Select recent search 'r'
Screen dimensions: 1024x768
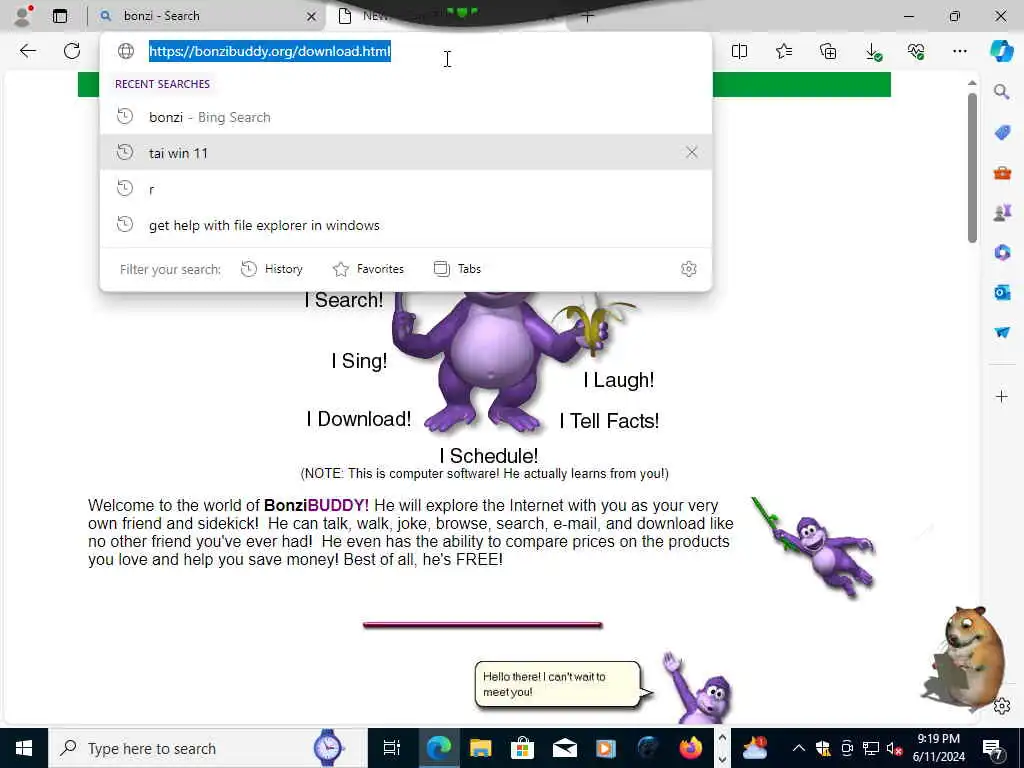coord(406,189)
